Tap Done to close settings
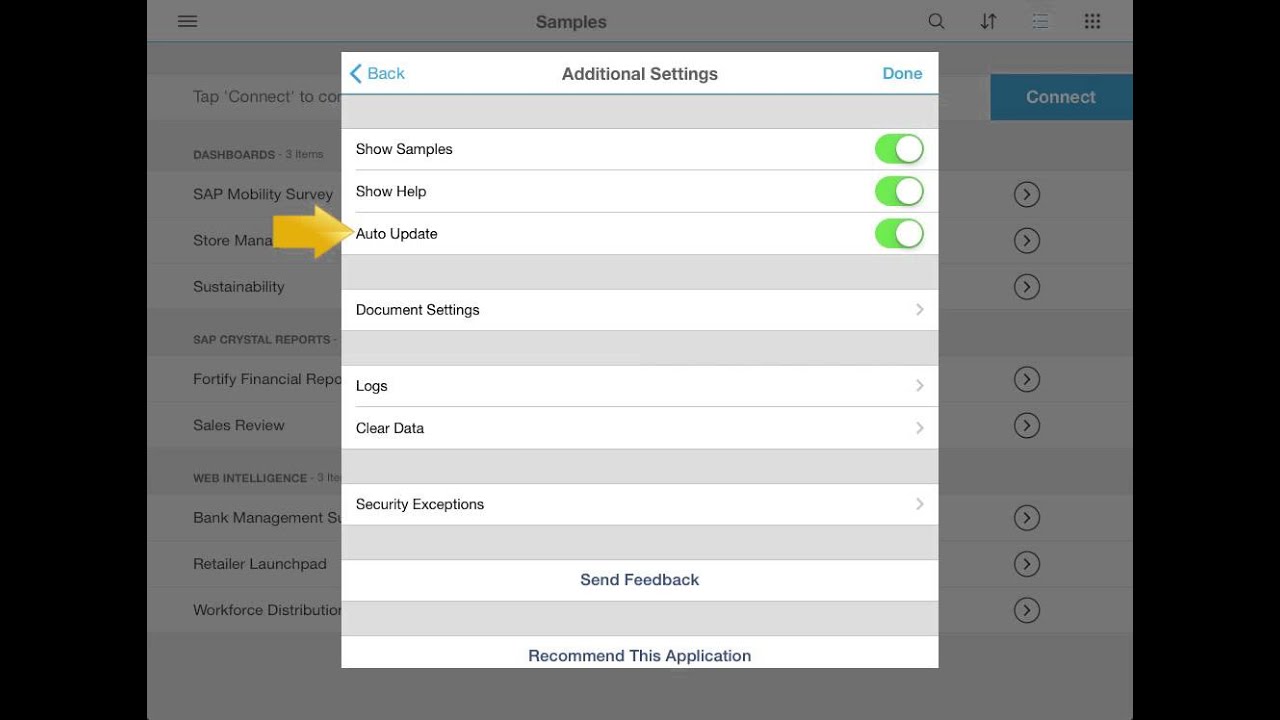Screen dimensions: 1280x720 [902, 73]
